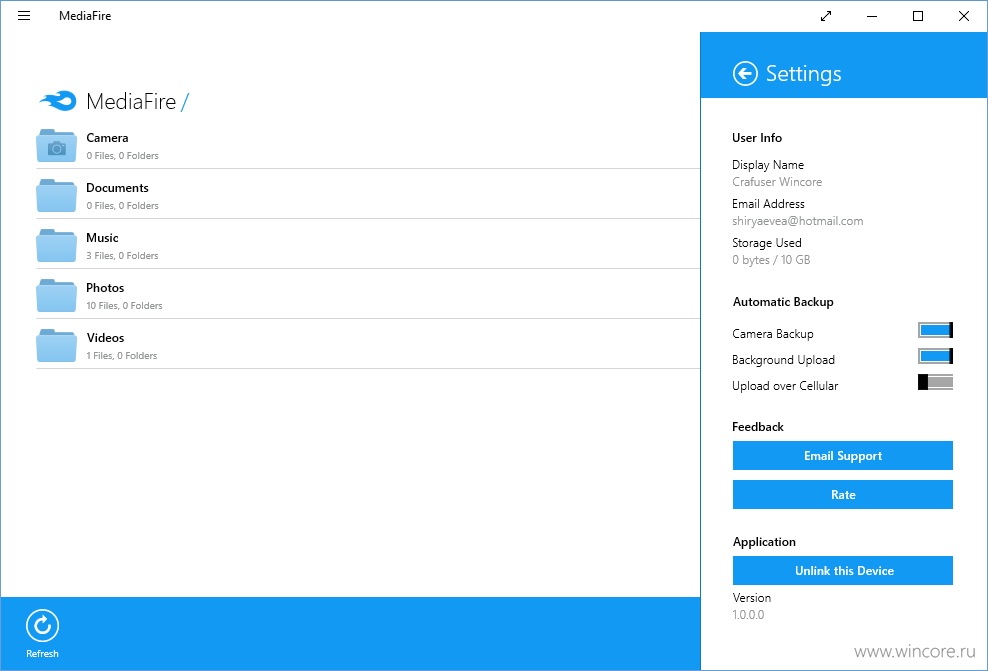
Task: Maximize the MediaFire window
Action: coord(918,16)
